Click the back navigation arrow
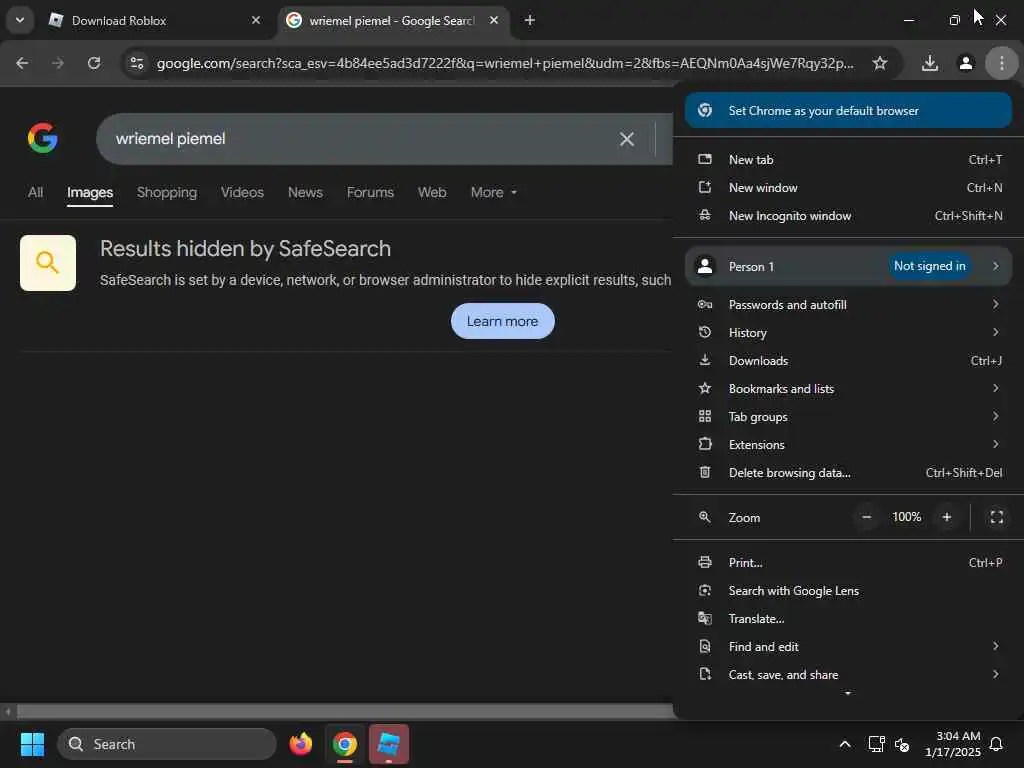1024x768 pixels. click(22, 63)
